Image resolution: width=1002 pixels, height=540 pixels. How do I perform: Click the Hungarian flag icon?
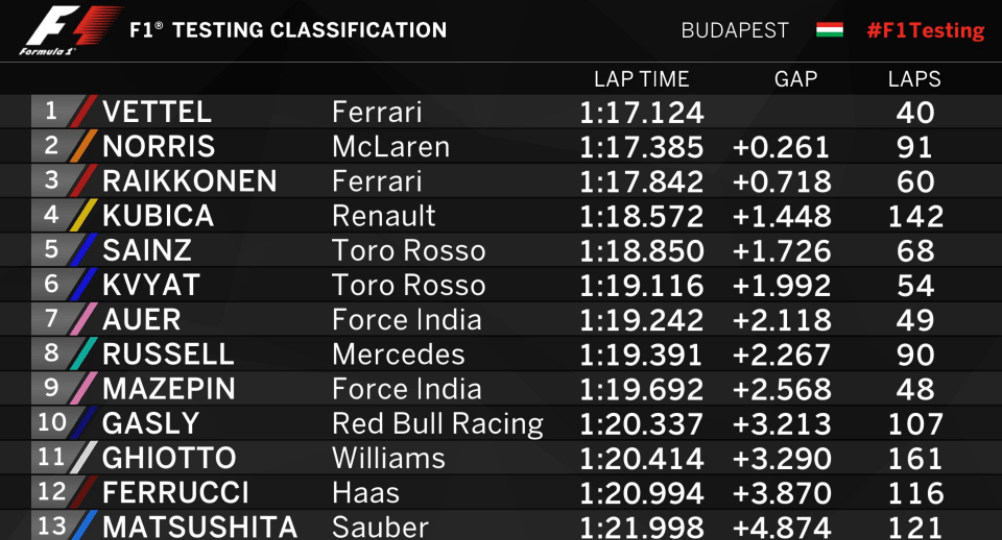[x=829, y=30]
